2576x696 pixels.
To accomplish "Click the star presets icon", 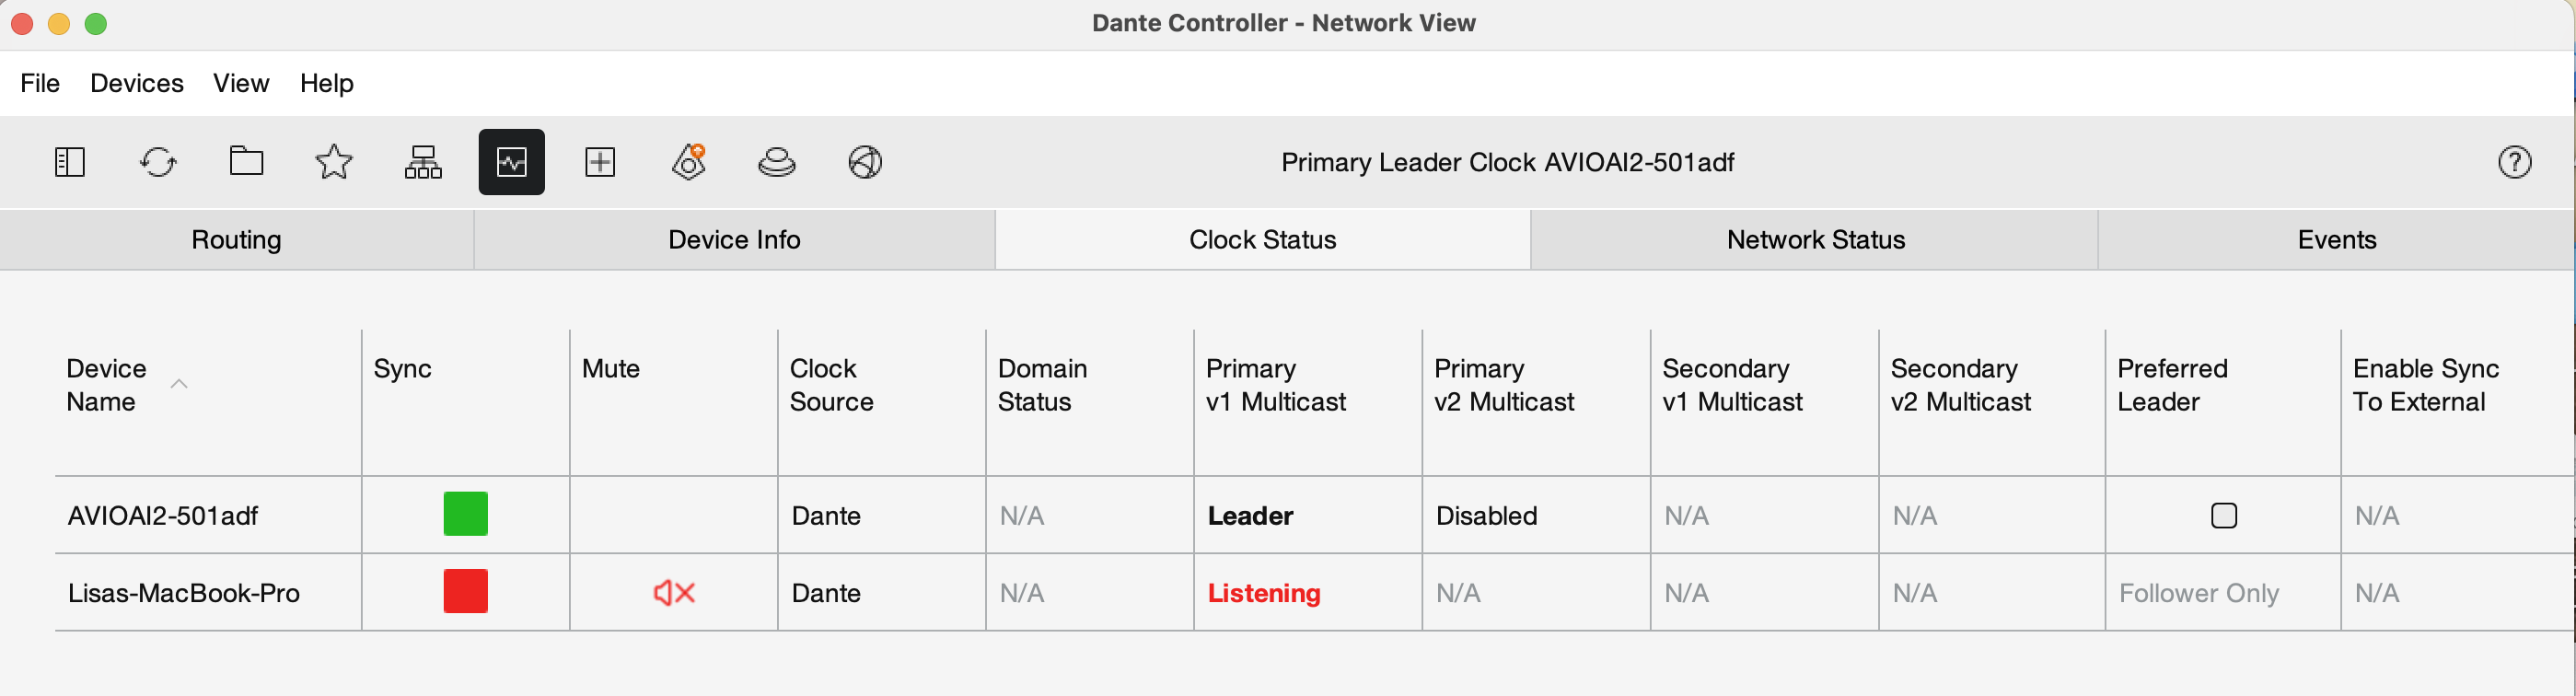I will pyautogui.click(x=334, y=162).
